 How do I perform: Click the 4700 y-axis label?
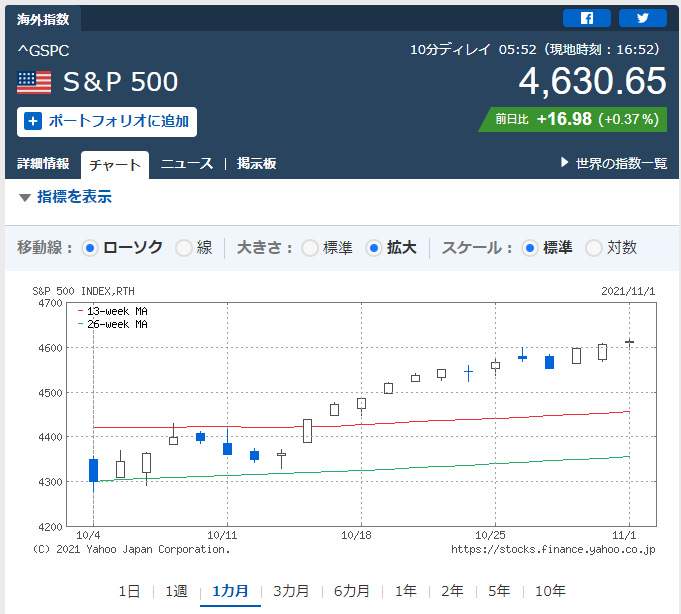pos(50,303)
